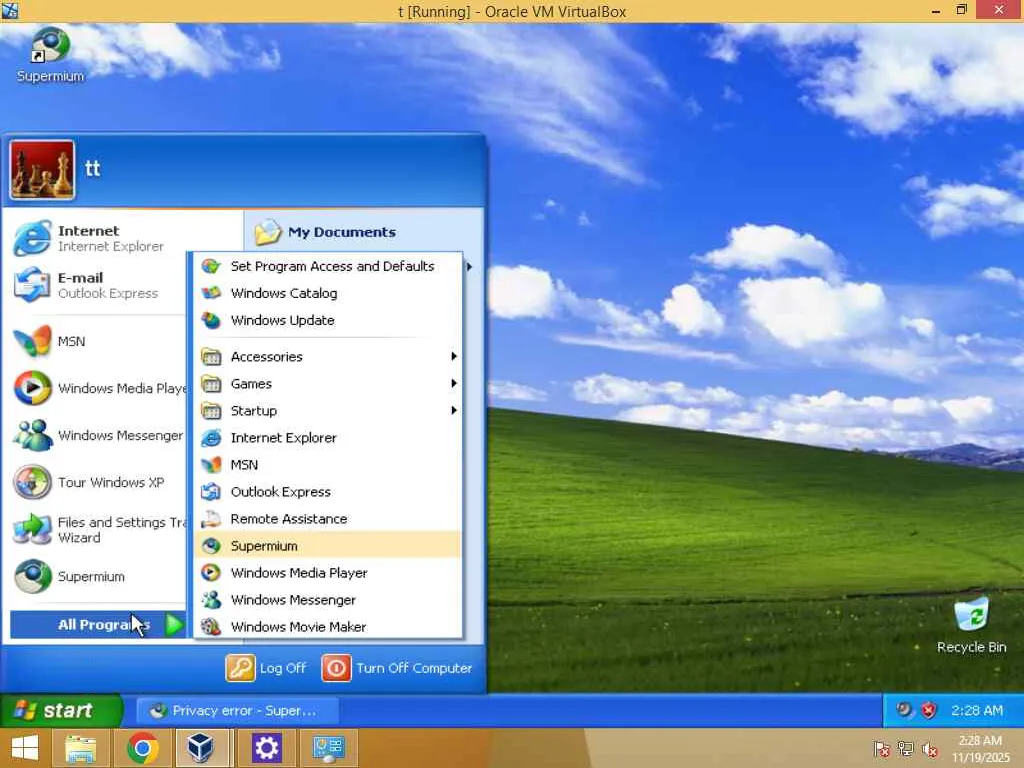The image size is (1024, 768).
Task: Open Windows Messenger in All Programs list
Action: coord(328,600)
